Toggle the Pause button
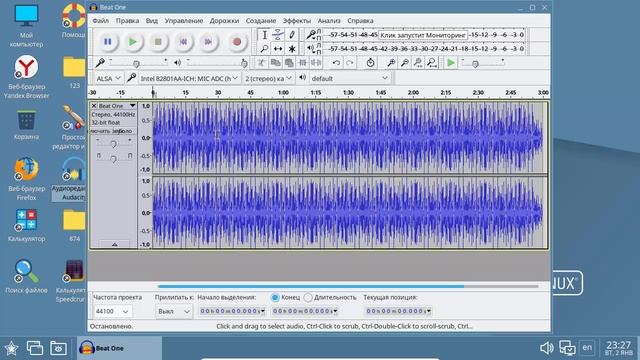Viewport: 640px width, 360px height. [108, 42]
